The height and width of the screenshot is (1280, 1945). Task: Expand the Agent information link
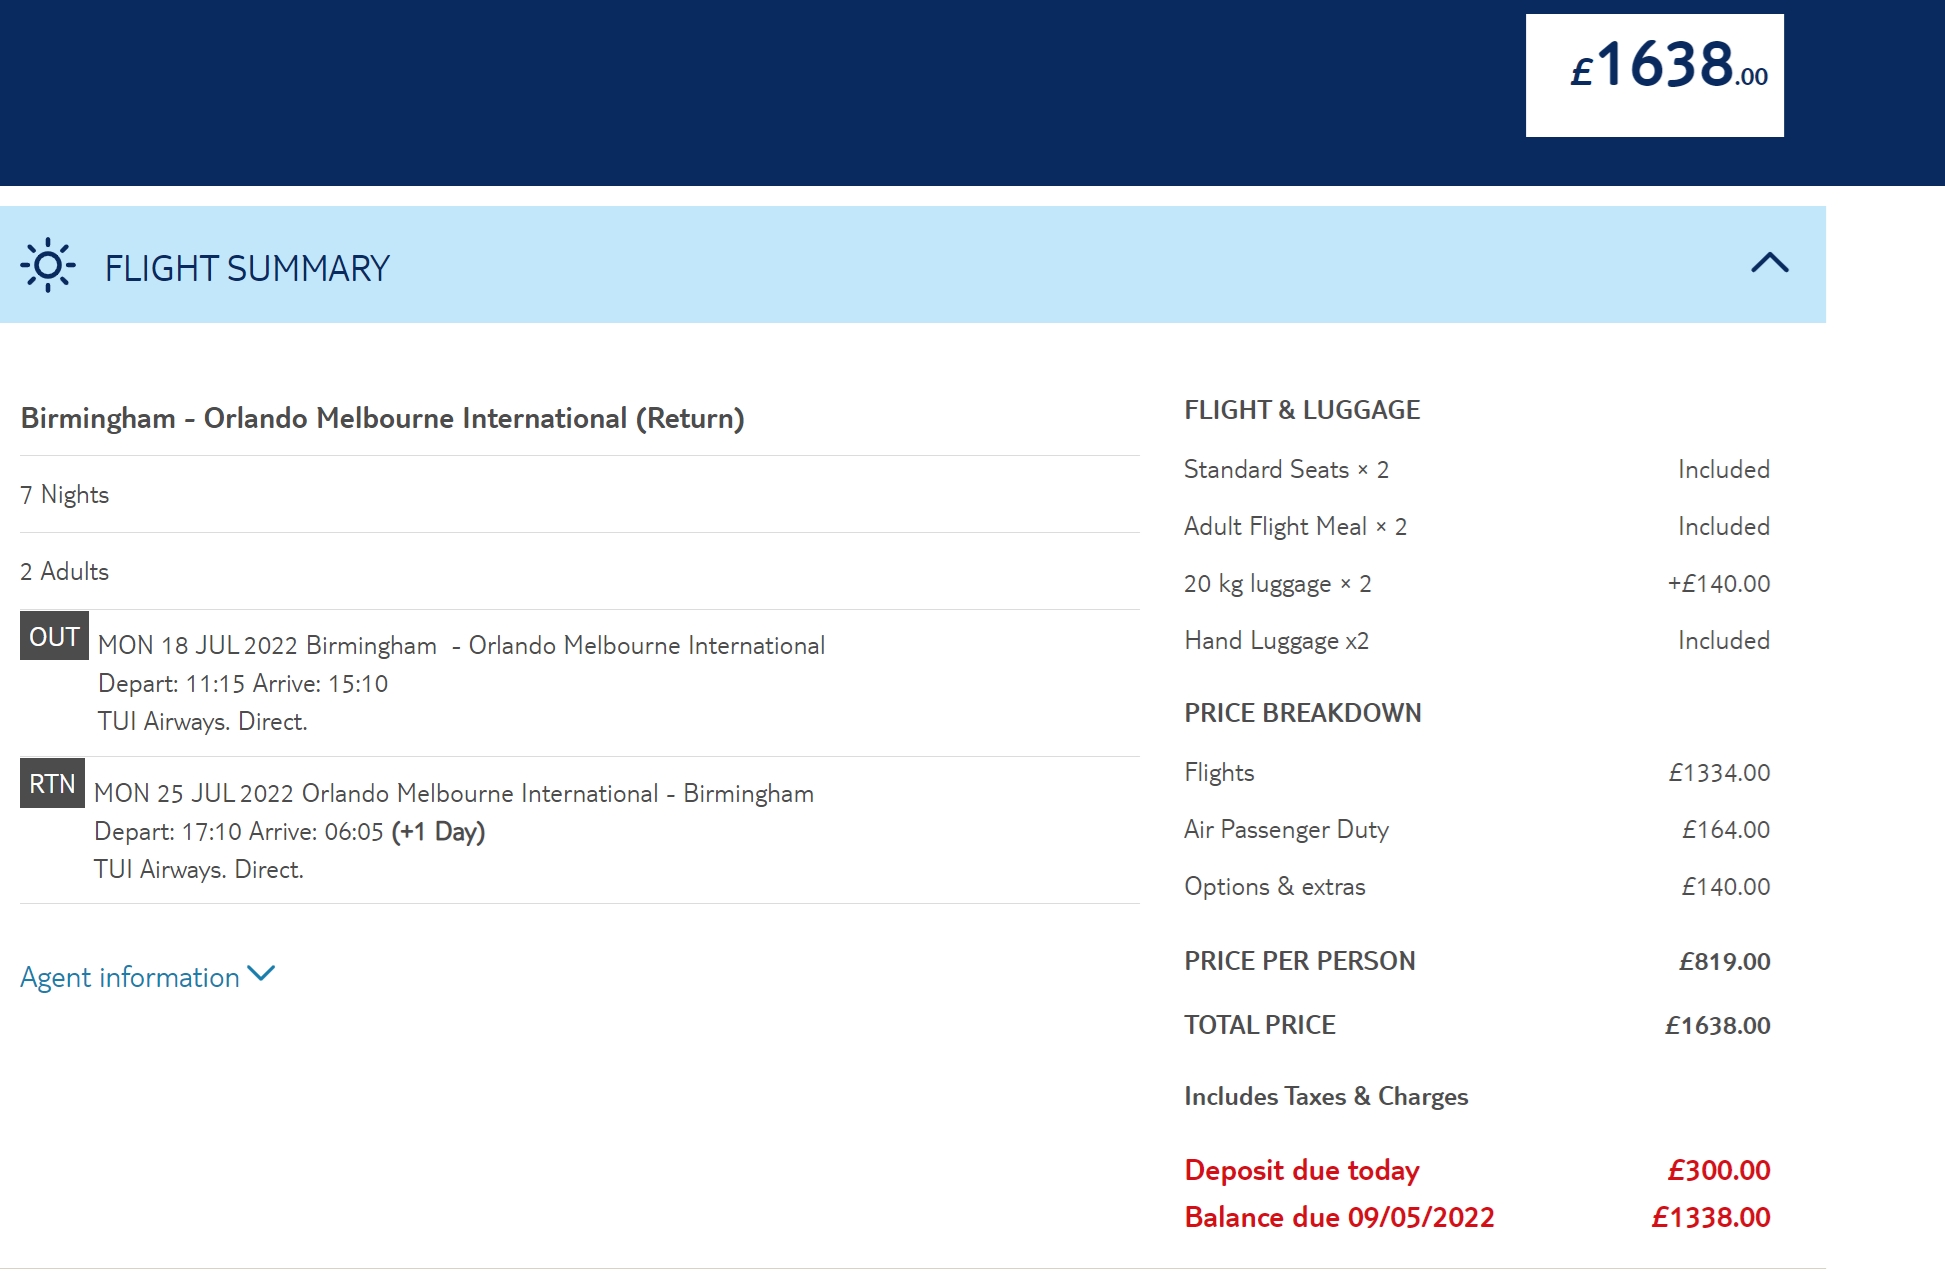click(x=130, y=977)
